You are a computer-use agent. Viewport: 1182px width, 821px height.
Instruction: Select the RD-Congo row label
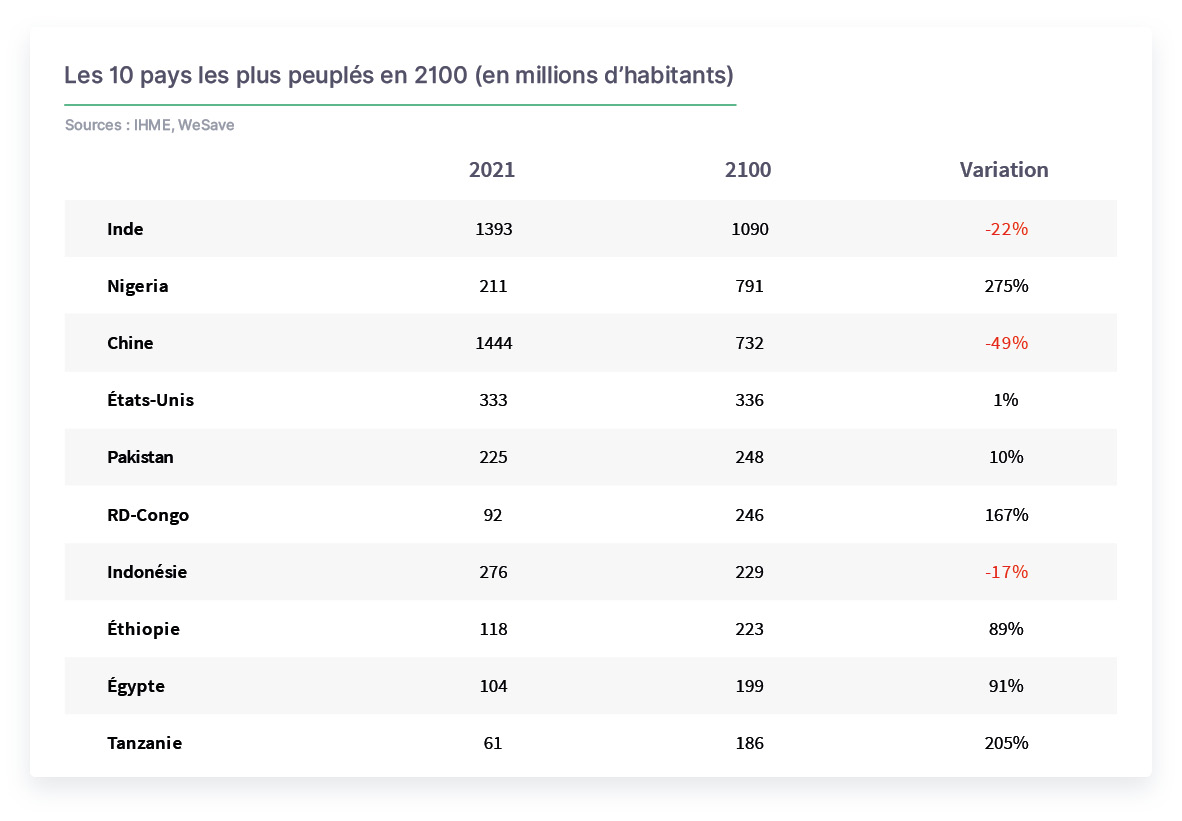coord(149,516)
